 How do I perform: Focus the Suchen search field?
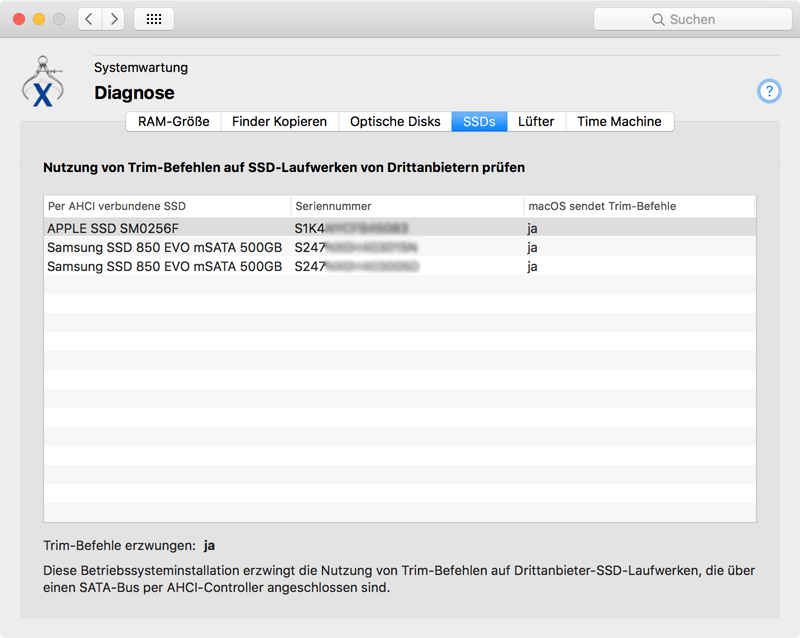tap(692, 19)
